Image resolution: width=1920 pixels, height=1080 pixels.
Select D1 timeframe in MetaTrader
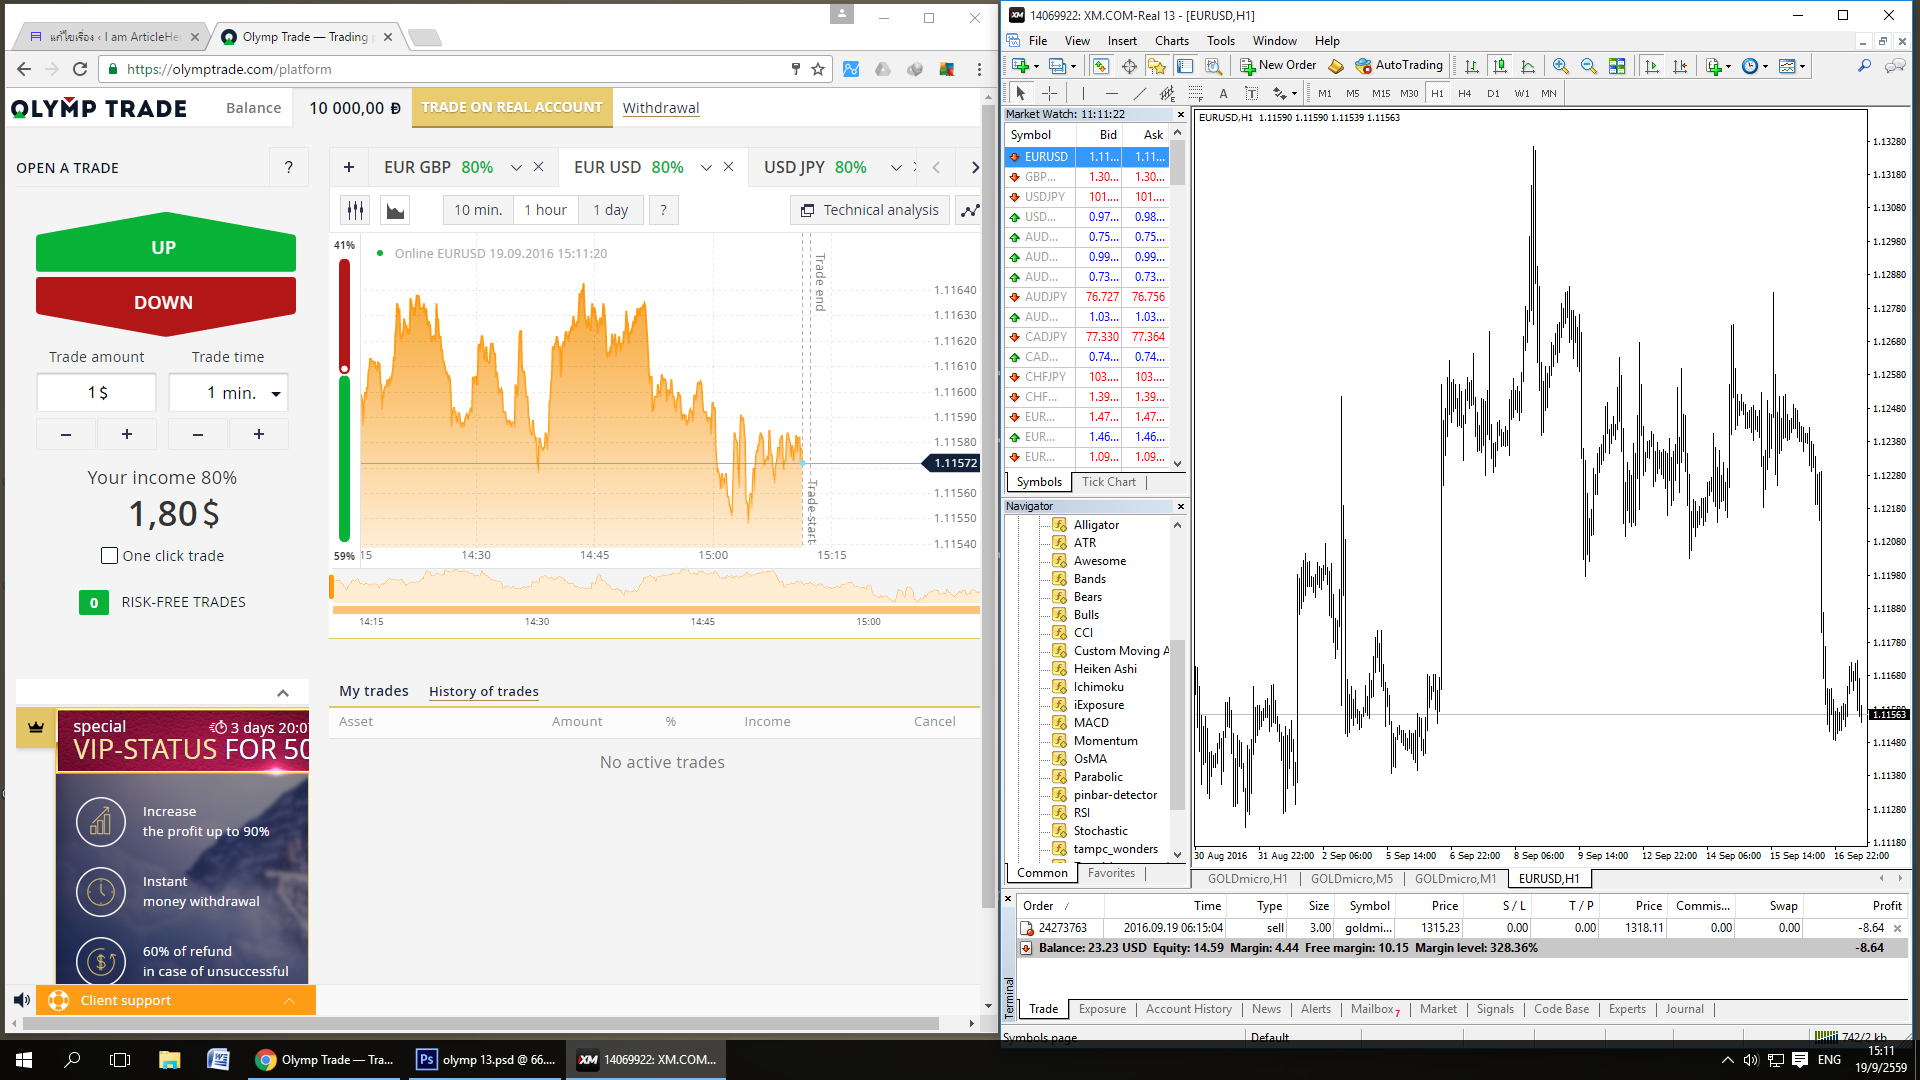(1493, 93)
